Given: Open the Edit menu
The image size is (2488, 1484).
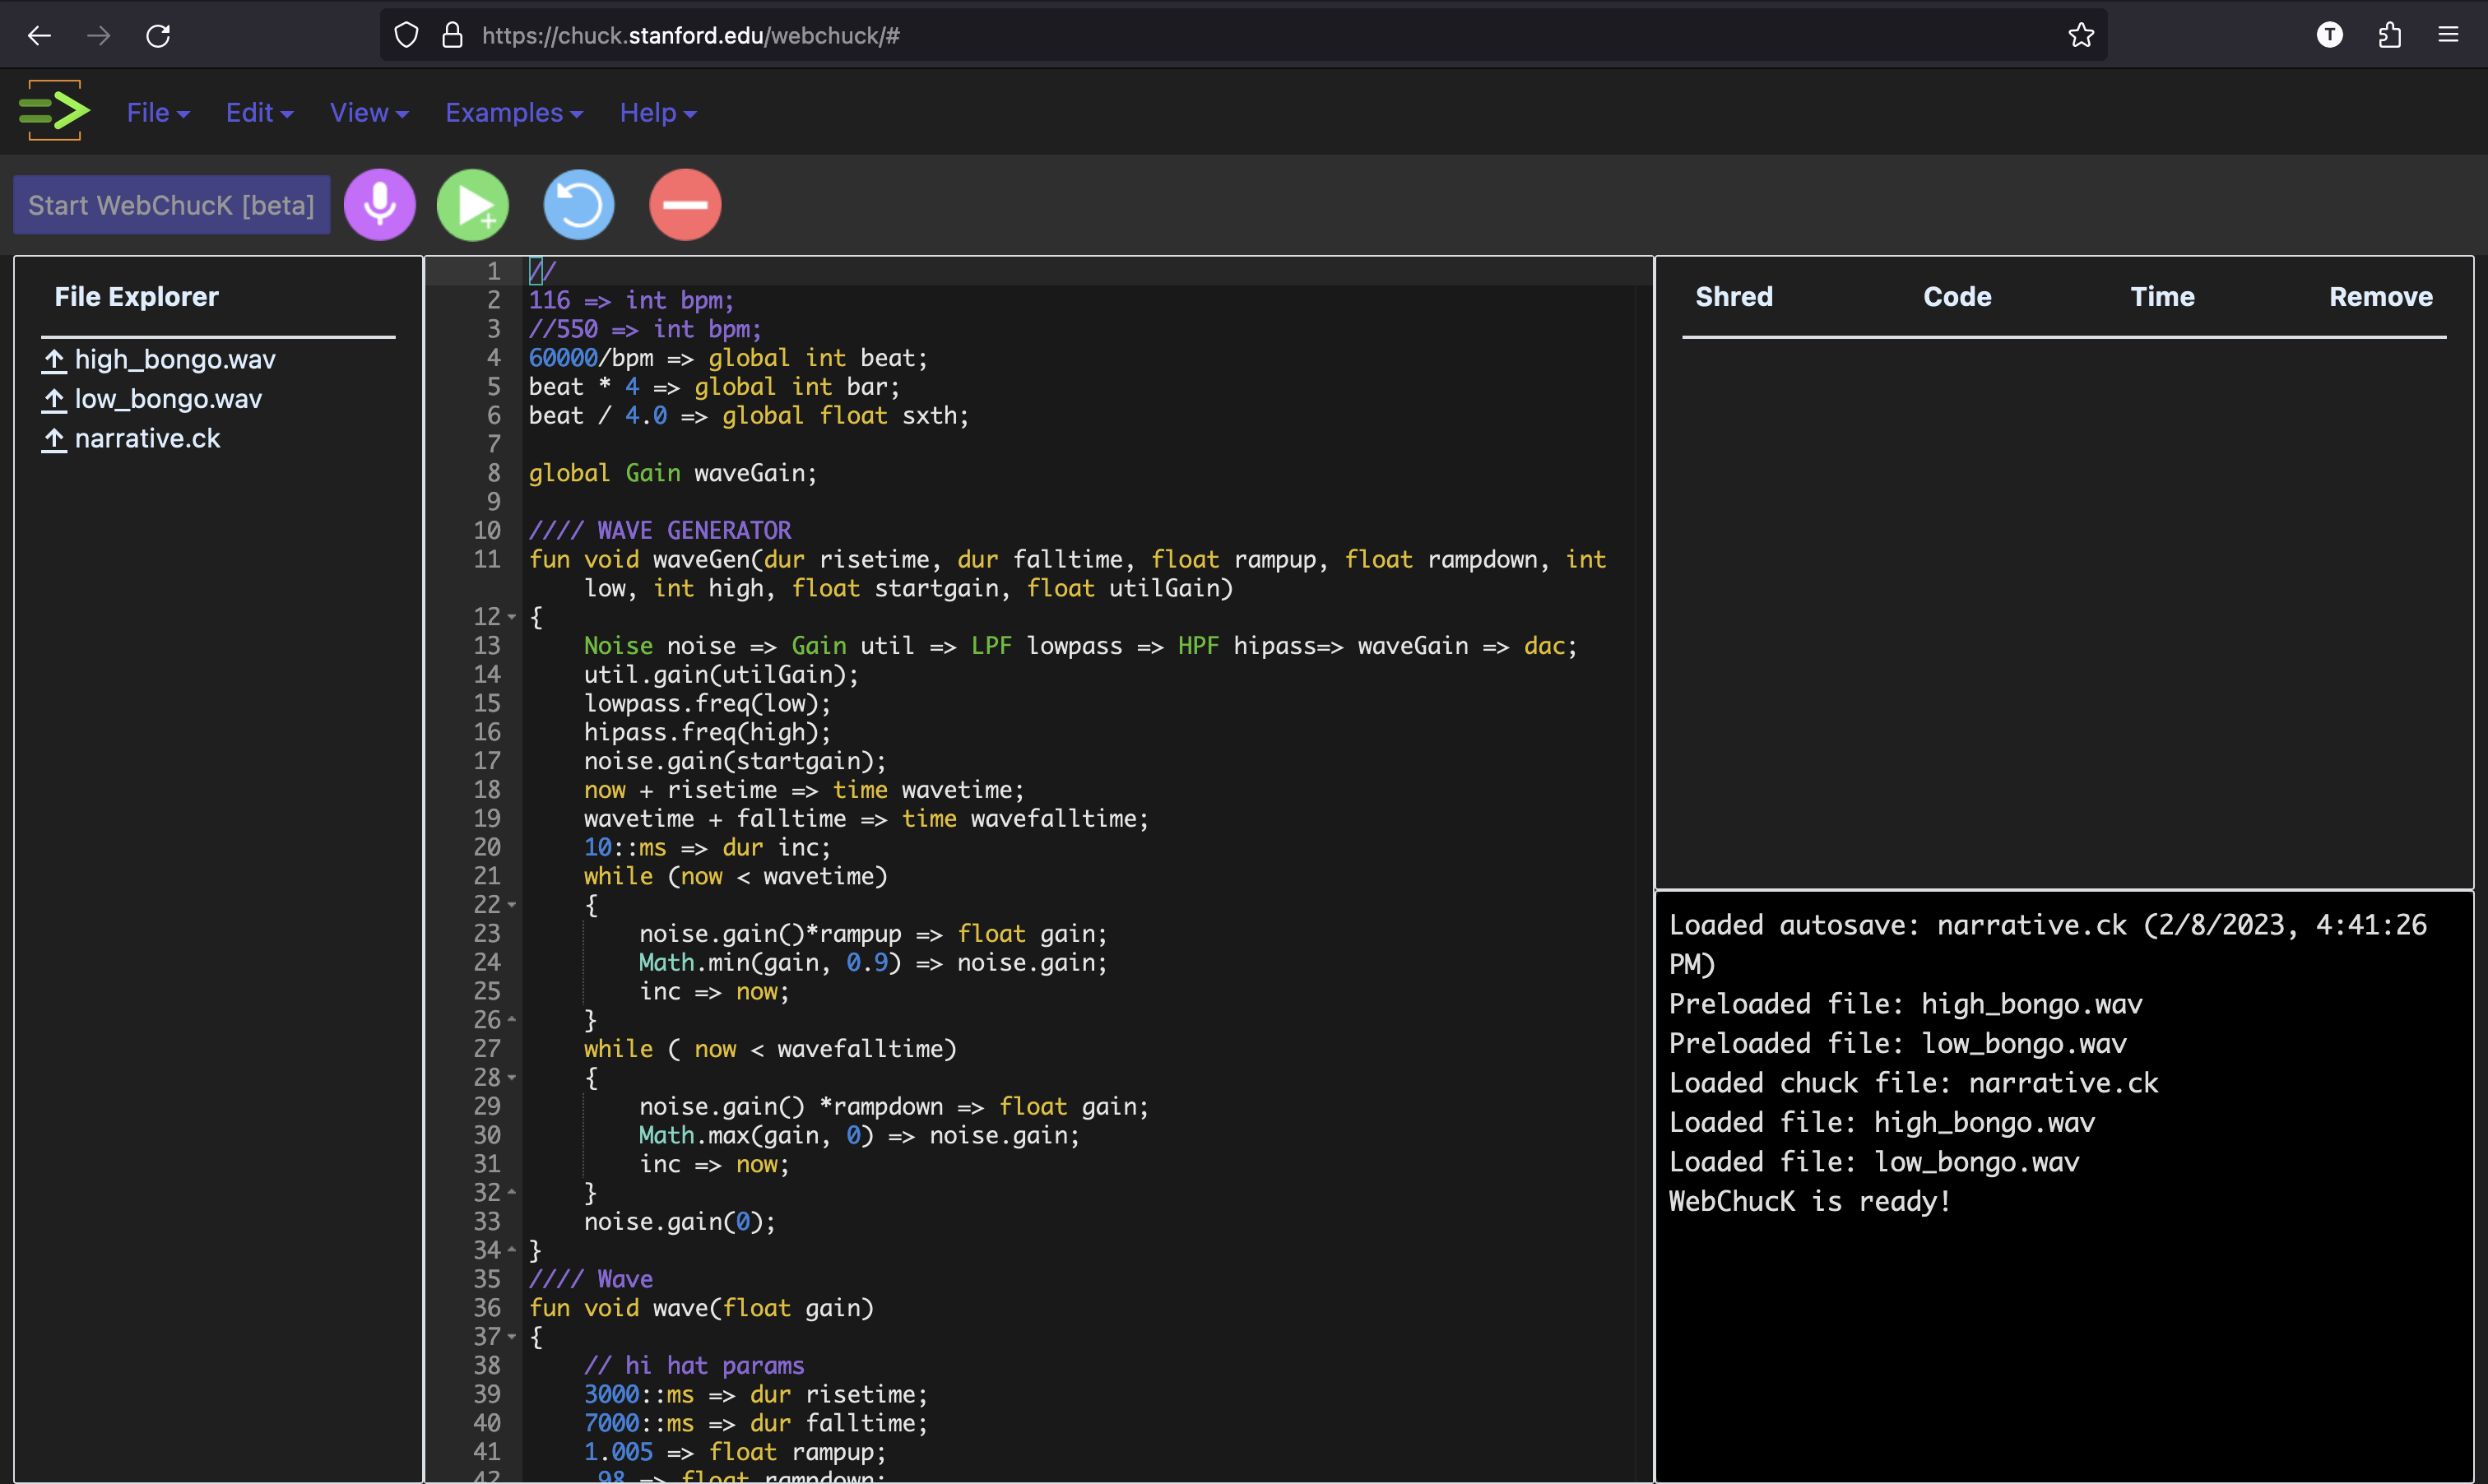Looking at the screenshot, I should (x=259, y=113).
